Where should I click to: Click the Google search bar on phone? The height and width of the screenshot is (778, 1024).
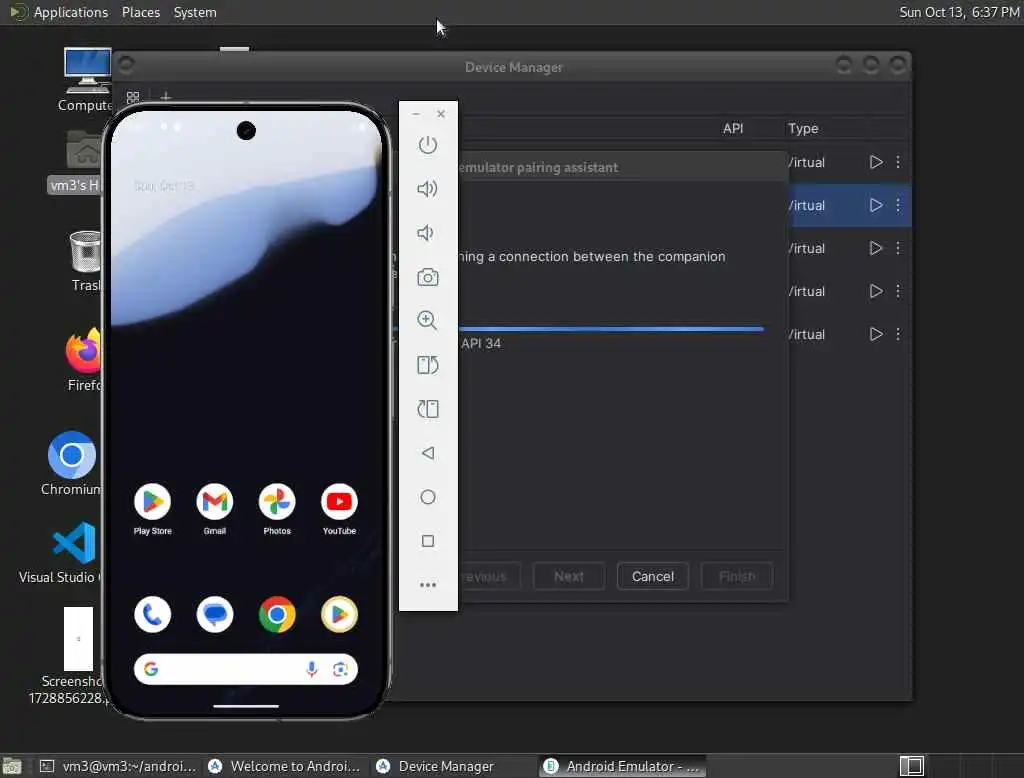(x=246, y=669)
